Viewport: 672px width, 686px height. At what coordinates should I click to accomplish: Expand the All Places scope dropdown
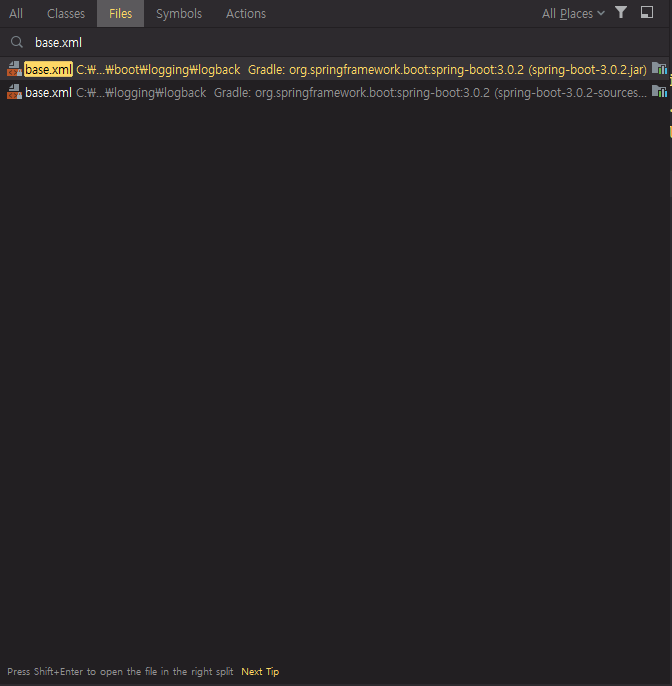(x=573, y=14)
